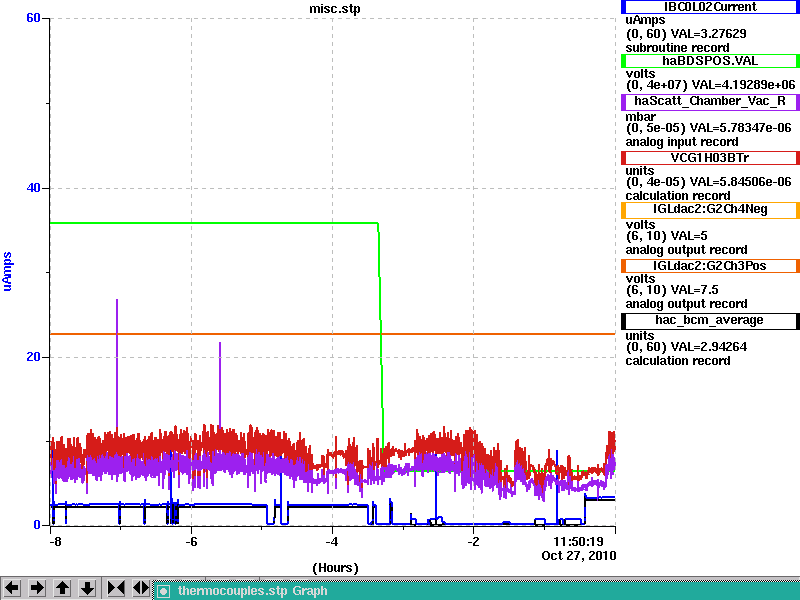800x600 pixels.
Task: Click the VAL=4.19289e+06 value text
Action: point(743,85)
